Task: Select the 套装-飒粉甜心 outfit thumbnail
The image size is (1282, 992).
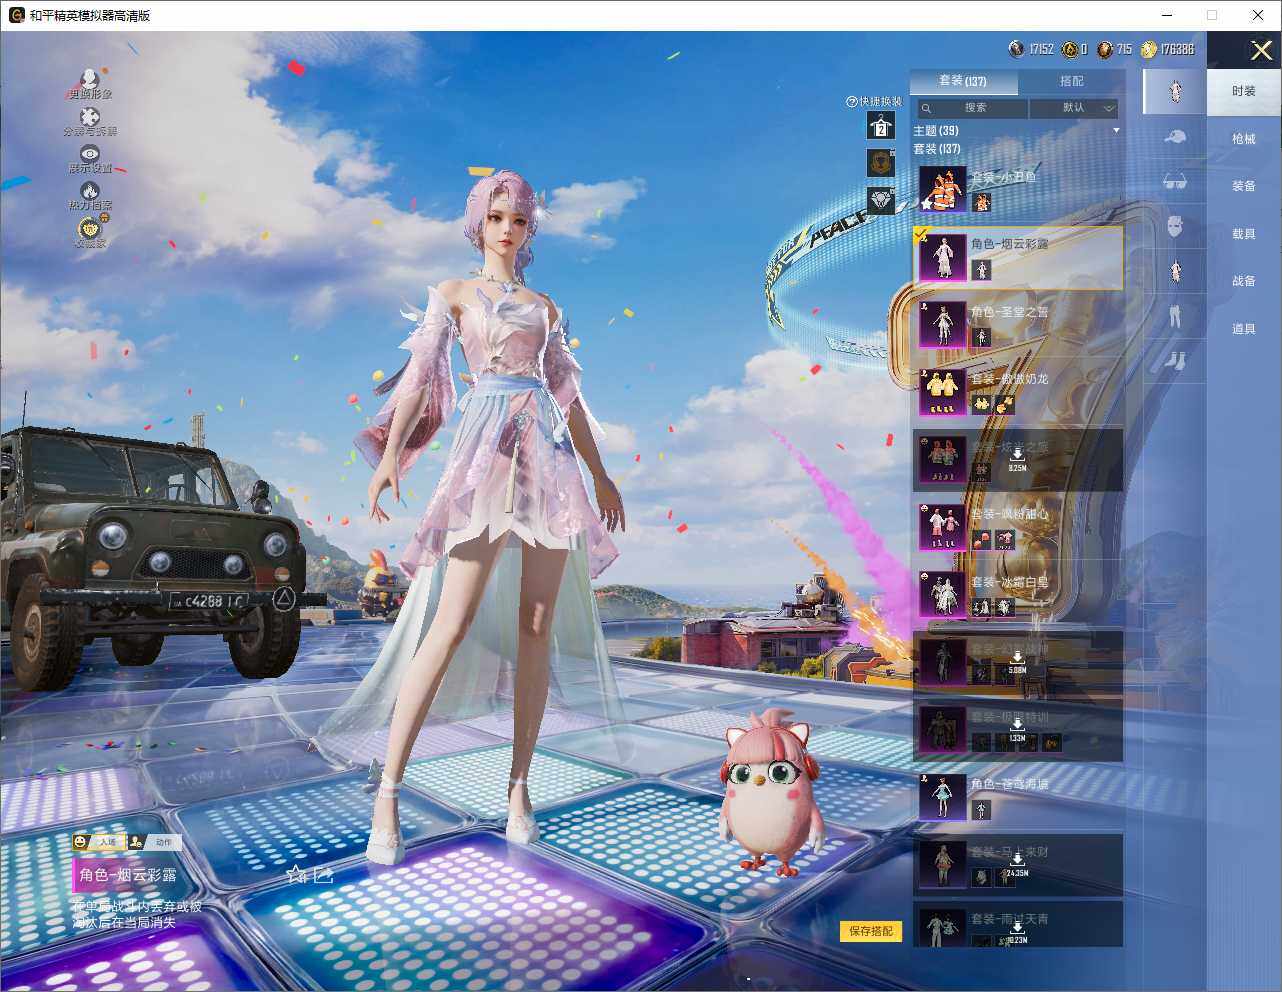Action: click(x=942, y=527)
